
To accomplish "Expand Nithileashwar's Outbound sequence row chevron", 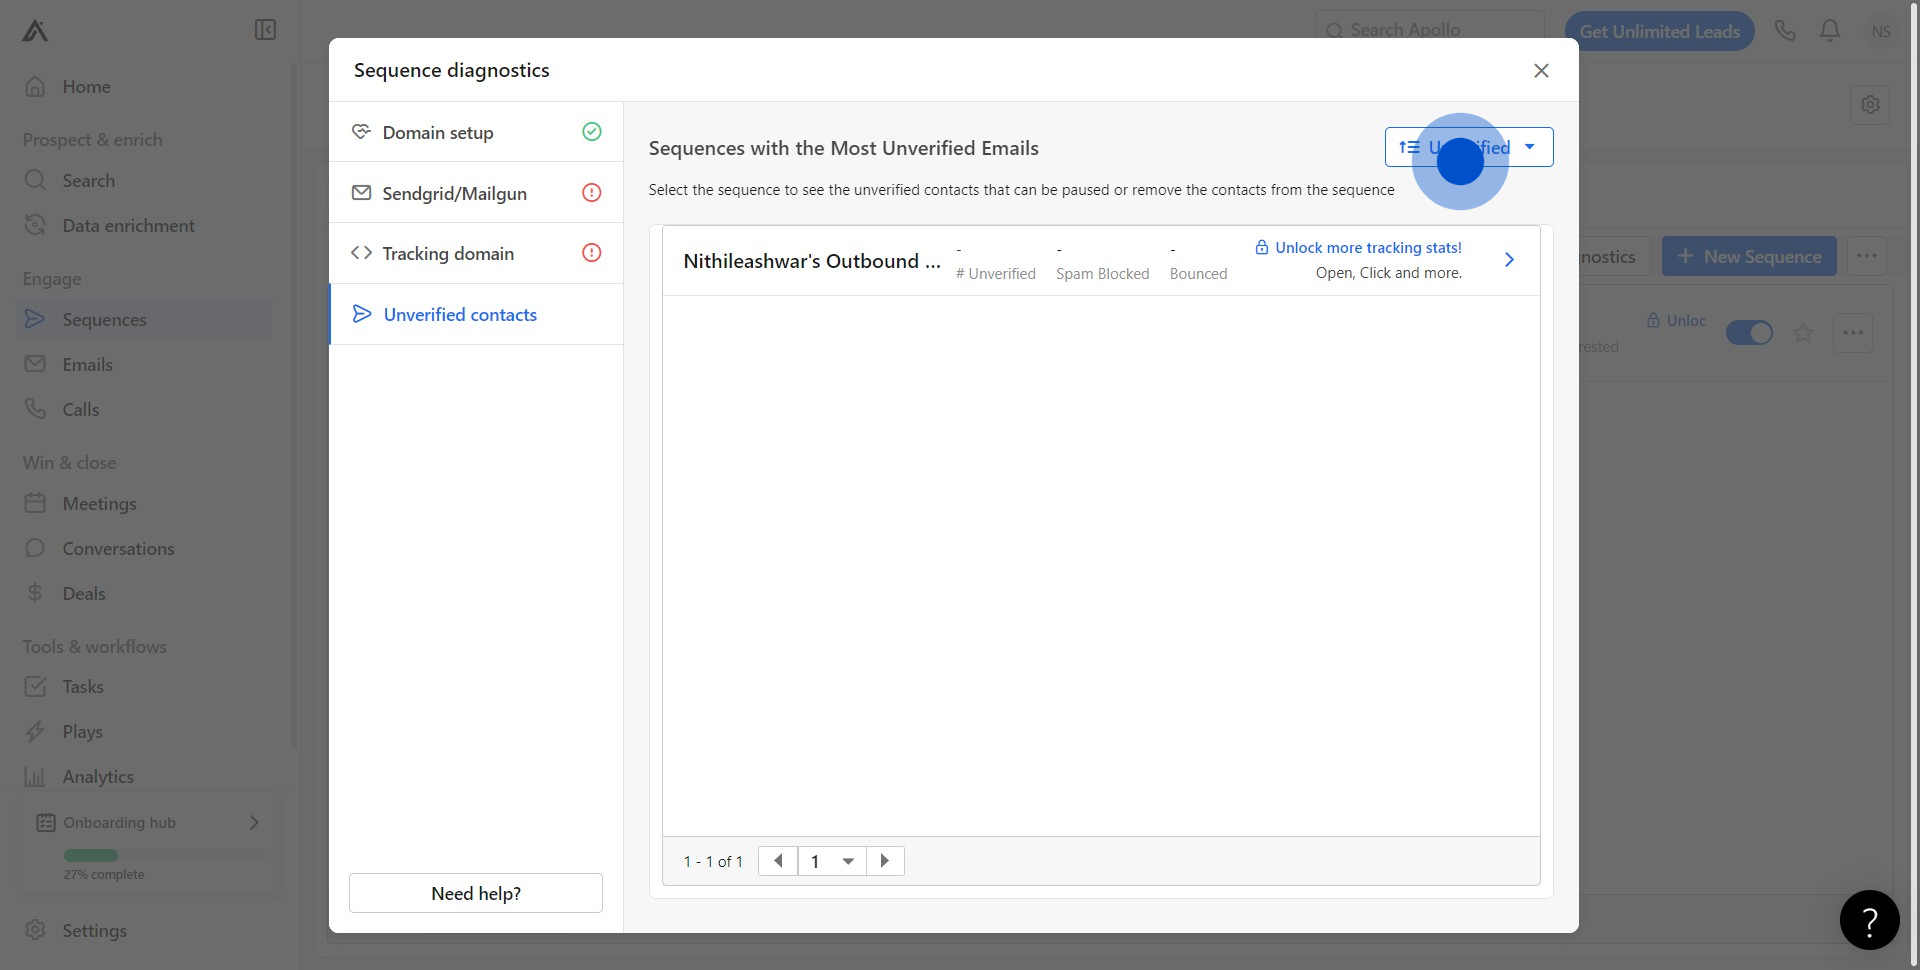I will tap(1509, 260).
